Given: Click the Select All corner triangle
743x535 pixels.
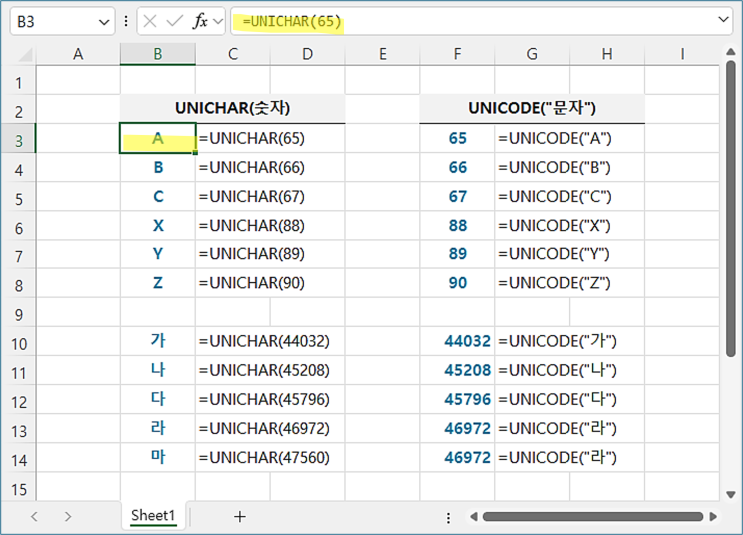Looking at the screenshot, I should (25, 55).
